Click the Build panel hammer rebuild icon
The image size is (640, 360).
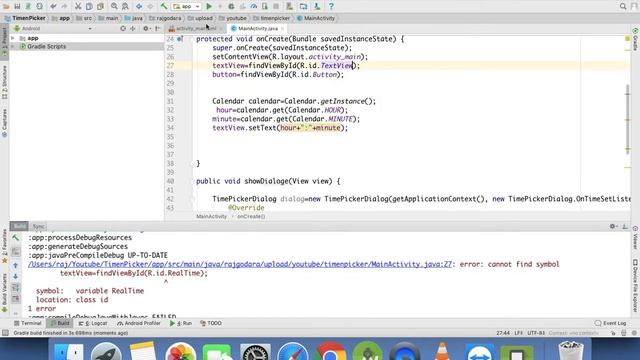click(16, 238)
